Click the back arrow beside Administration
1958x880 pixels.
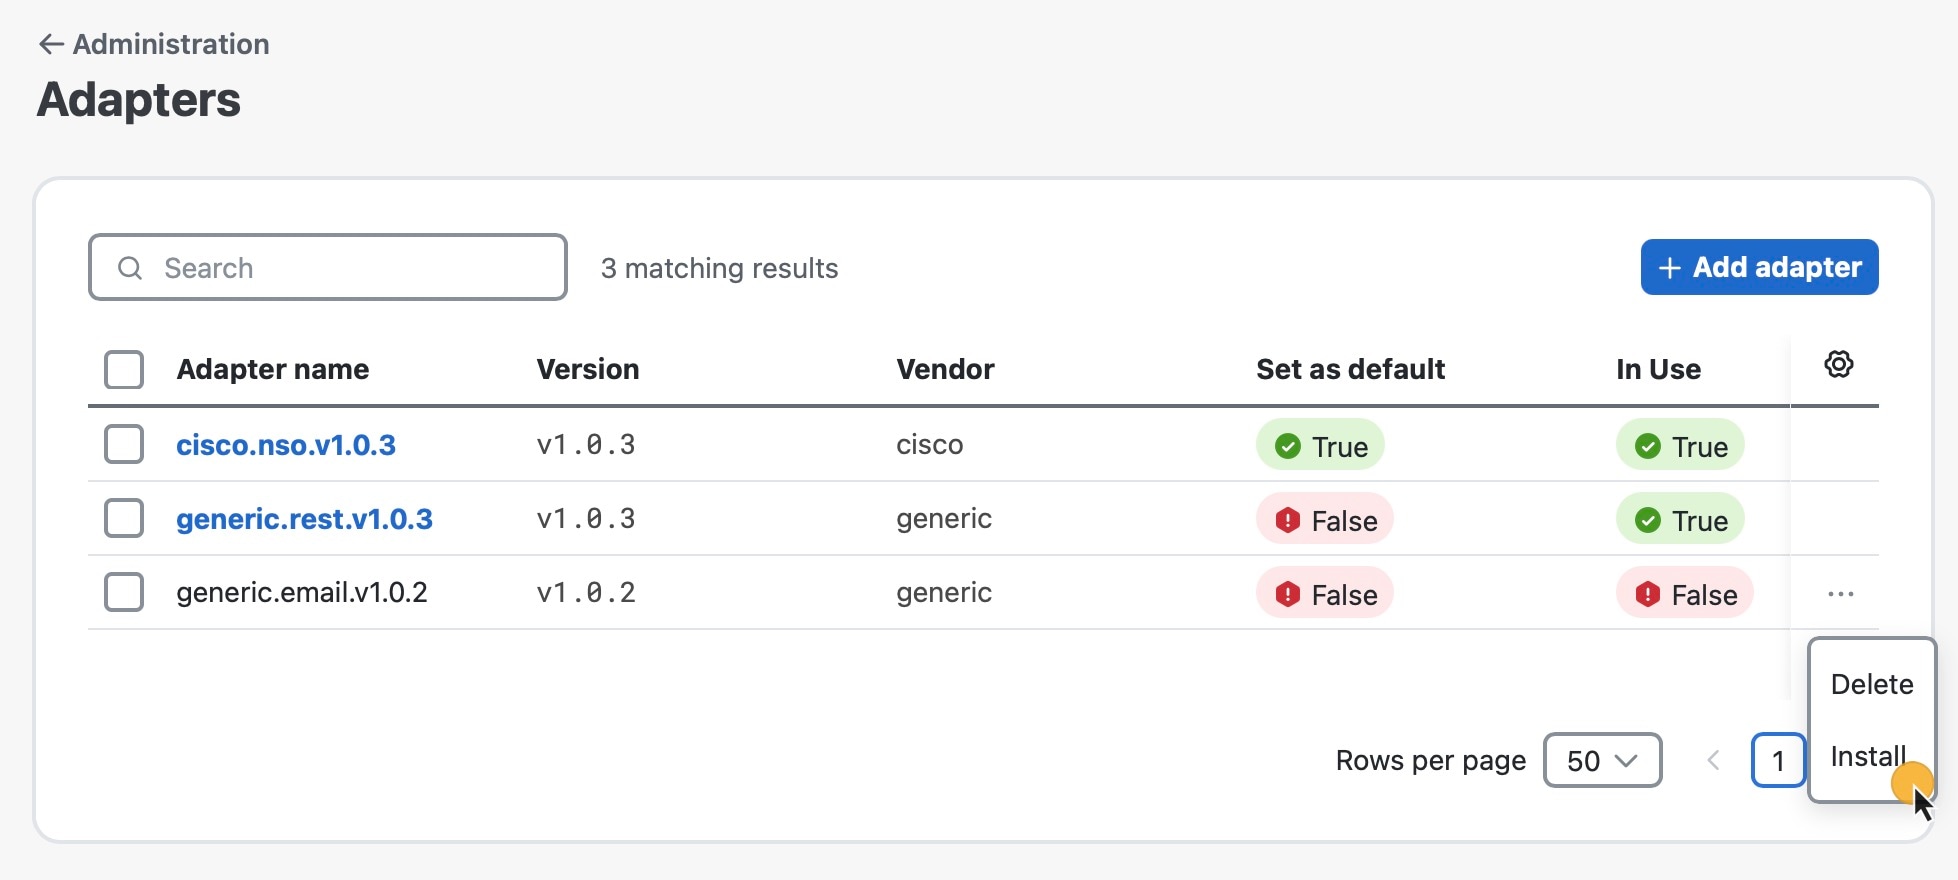coord(51,44)
